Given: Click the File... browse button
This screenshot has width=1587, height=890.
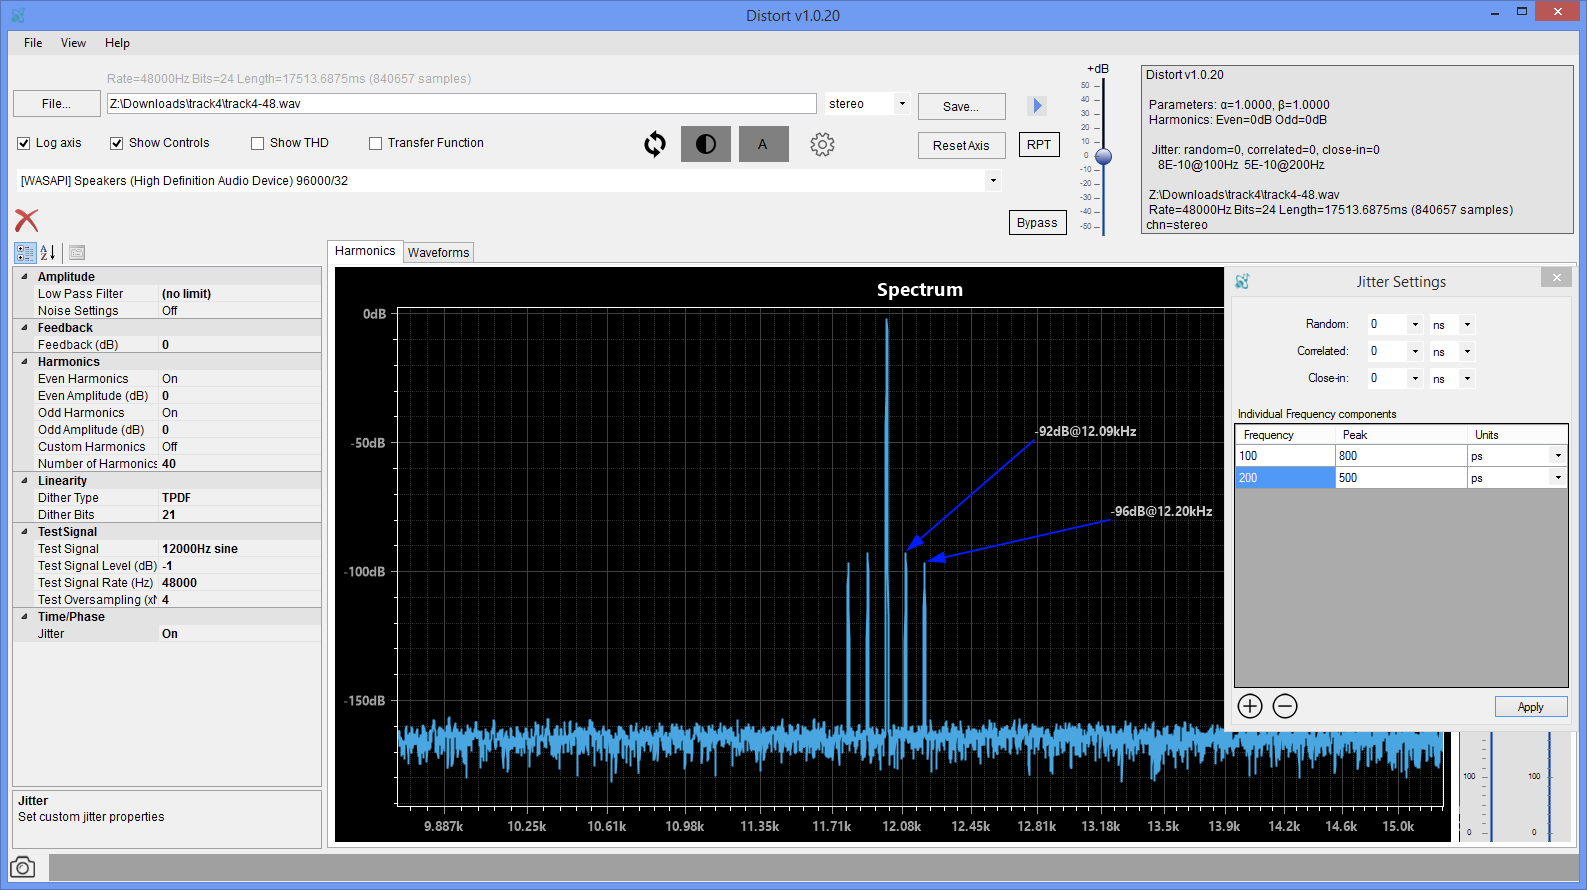Looking at the screenshot, I should [x=57, y=104].
